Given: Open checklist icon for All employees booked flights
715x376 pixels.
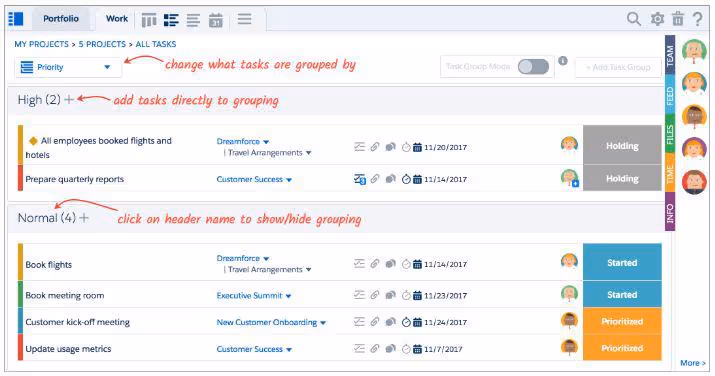Looking at the screenshot, I should (x=359, y=147).
